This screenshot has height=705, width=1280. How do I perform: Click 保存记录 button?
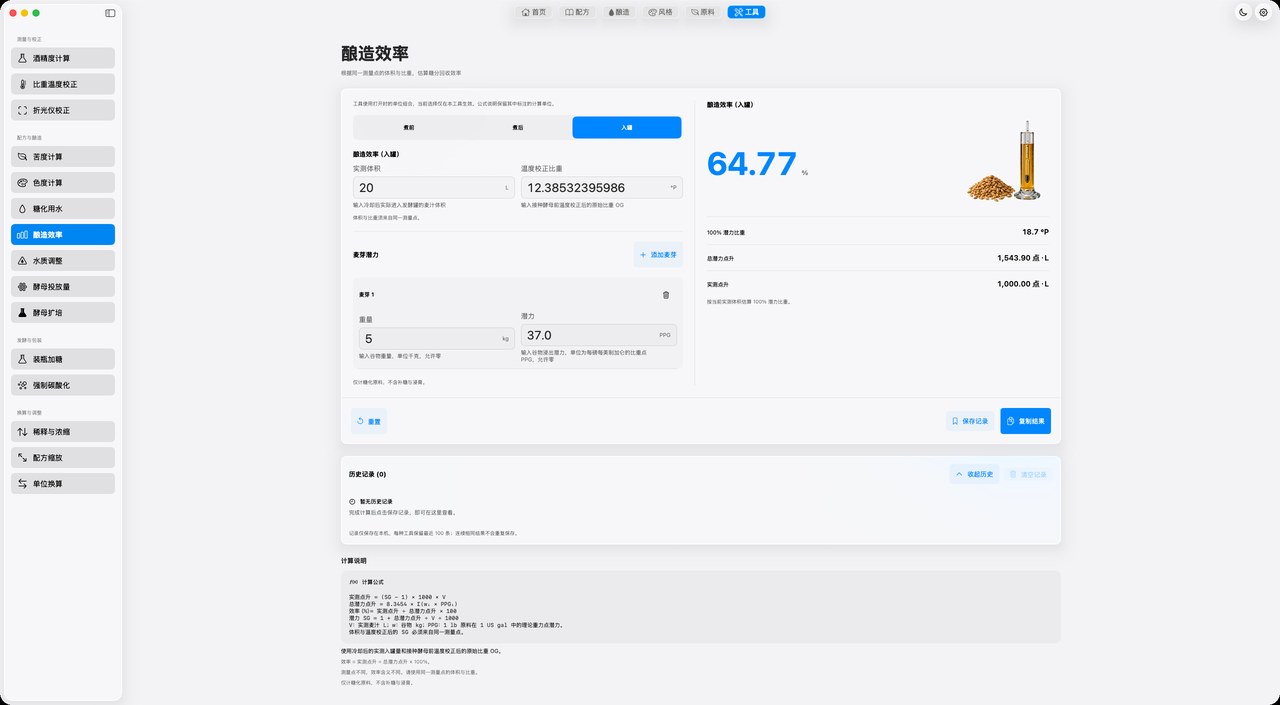pos(970,421)
